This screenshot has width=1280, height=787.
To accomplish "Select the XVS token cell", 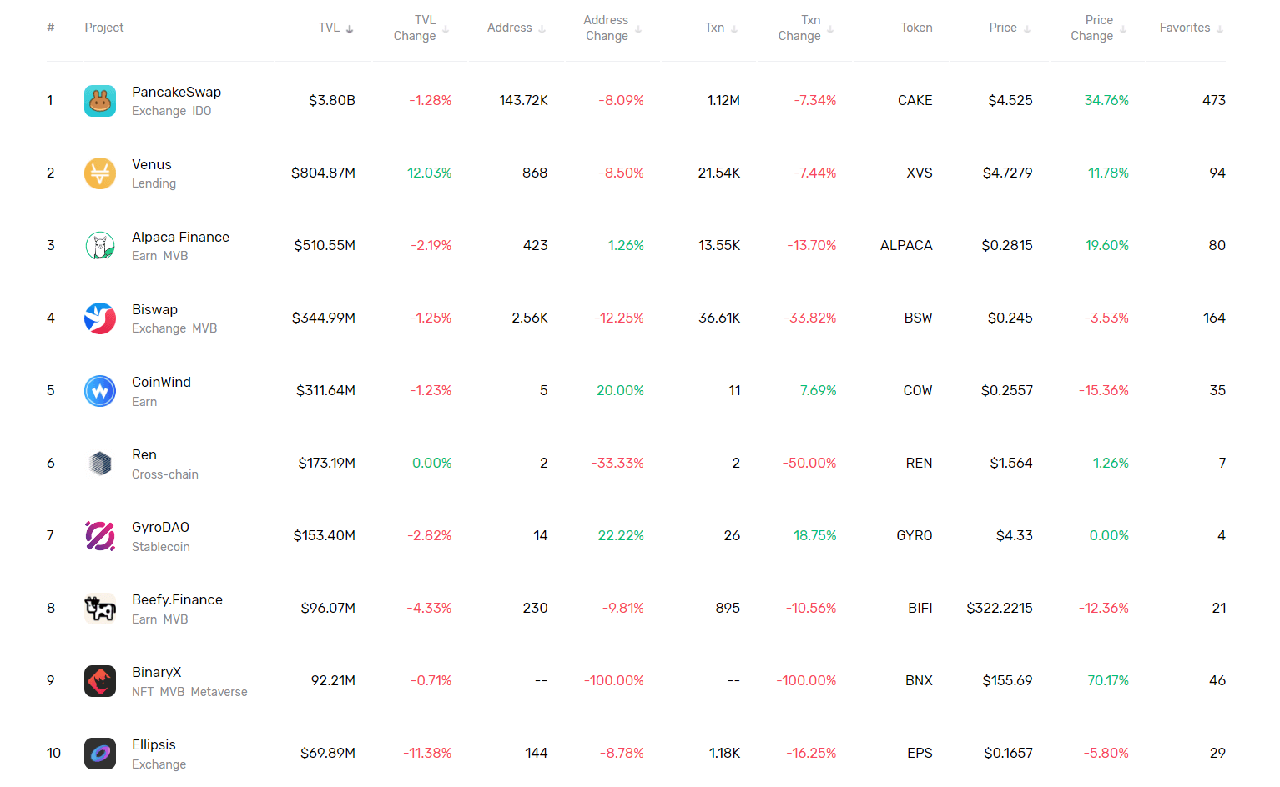I will point(919,173).
